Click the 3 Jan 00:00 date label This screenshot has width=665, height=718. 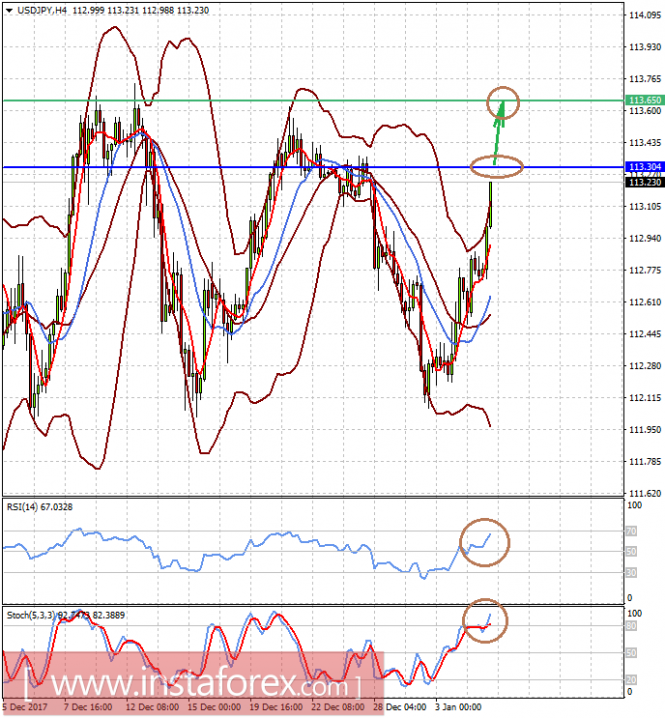pos(456,708)
